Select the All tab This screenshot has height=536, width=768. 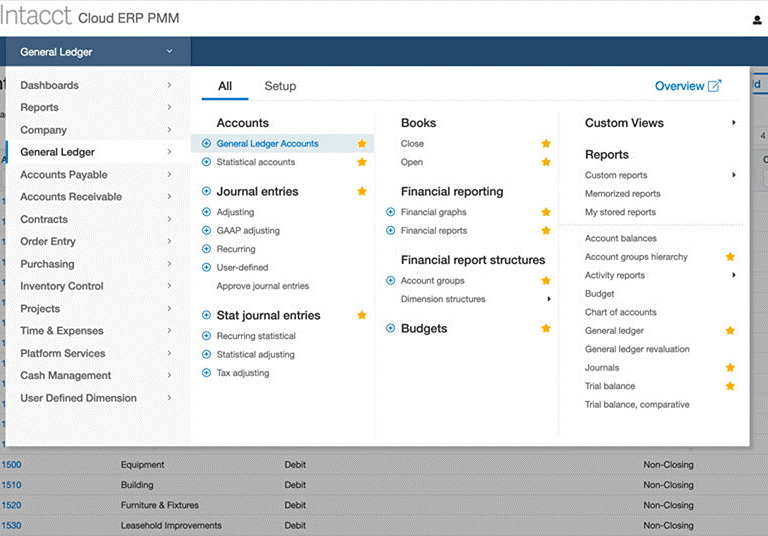[225, 86]
